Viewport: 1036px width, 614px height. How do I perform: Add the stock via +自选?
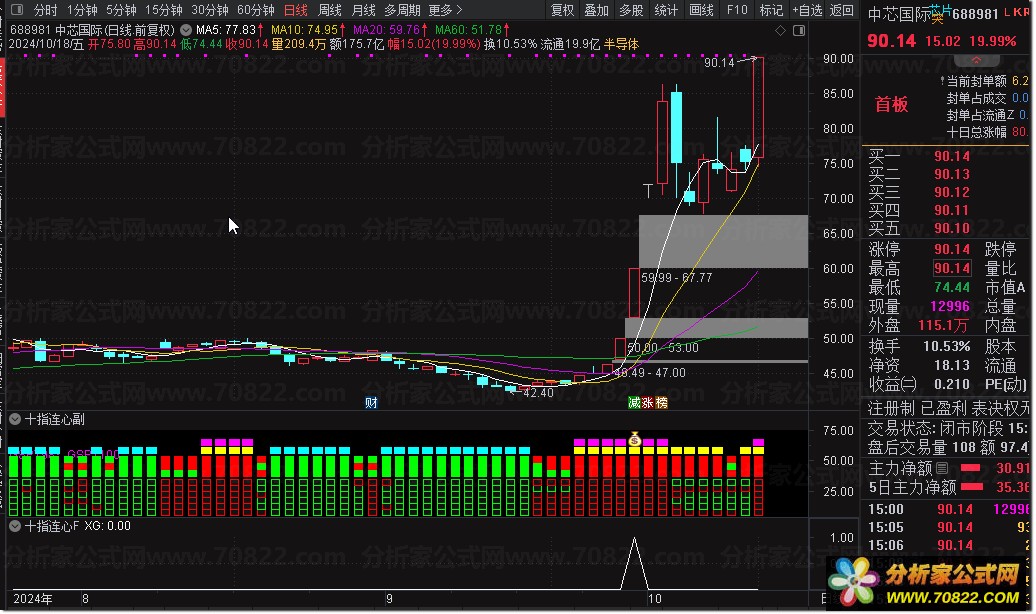pyautogui.click(x=807, y=10)
